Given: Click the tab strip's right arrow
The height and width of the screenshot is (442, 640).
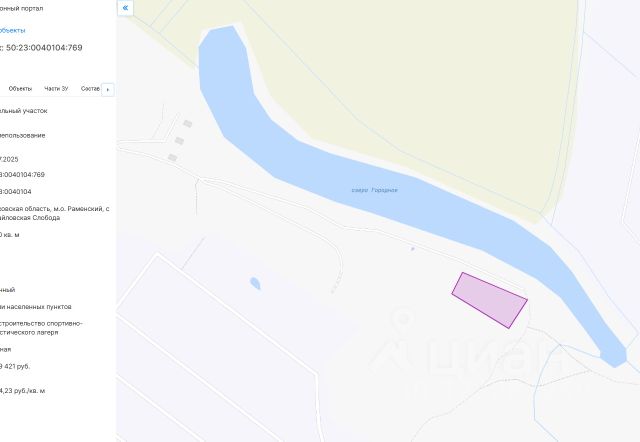Looking at the screenshot, I should click(108, 90).
